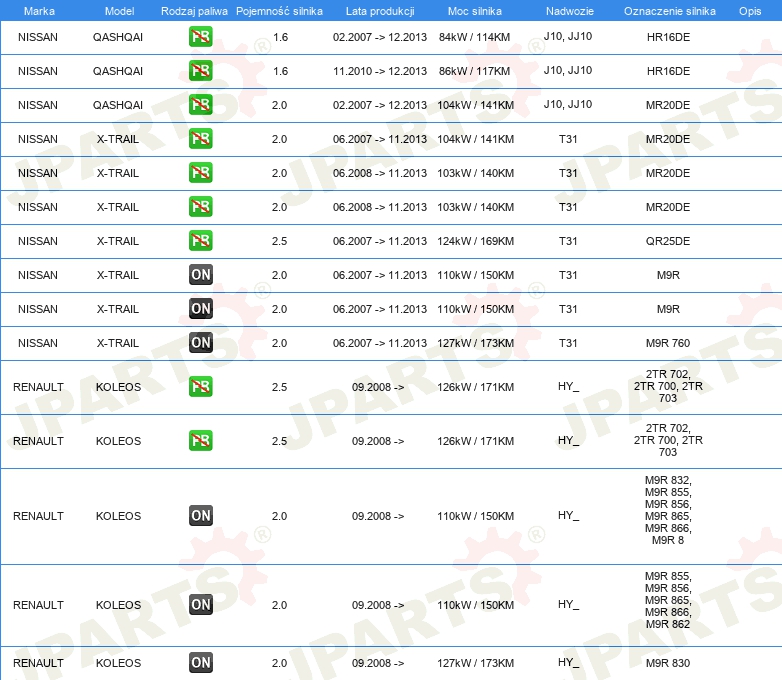The image size is (782, 680).
Task: Click diesel ON icon in M9R 830 Koleos row
Action: pyautogui.click(x=200, y=663)
